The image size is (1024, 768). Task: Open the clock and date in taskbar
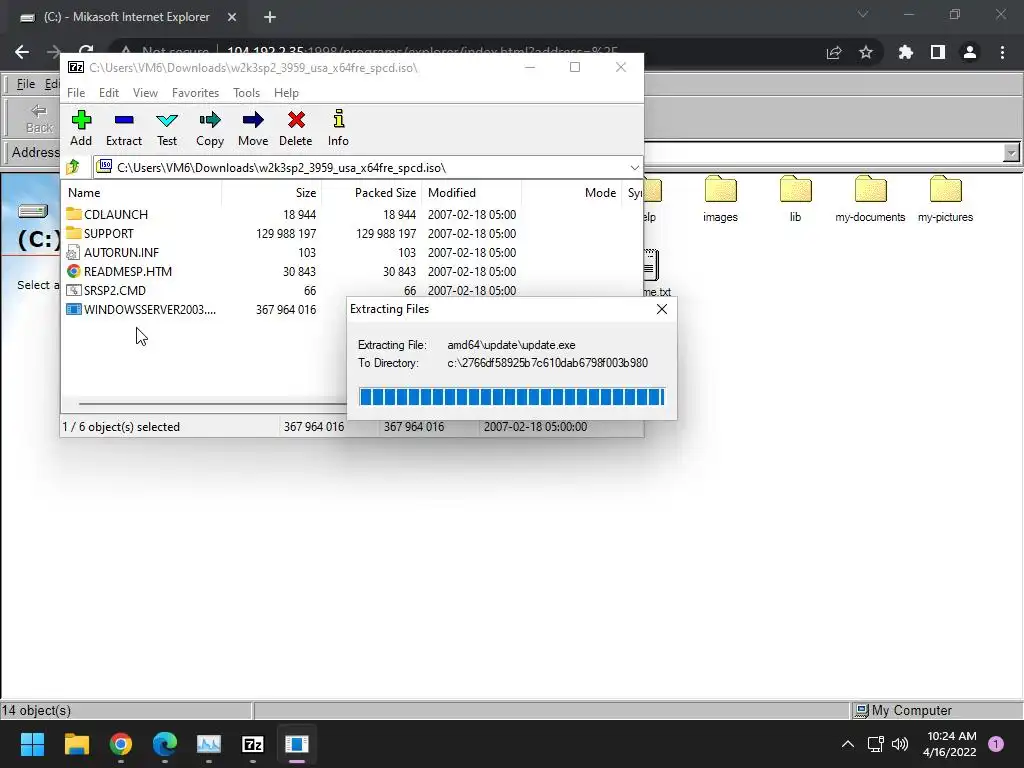(950, 744)
